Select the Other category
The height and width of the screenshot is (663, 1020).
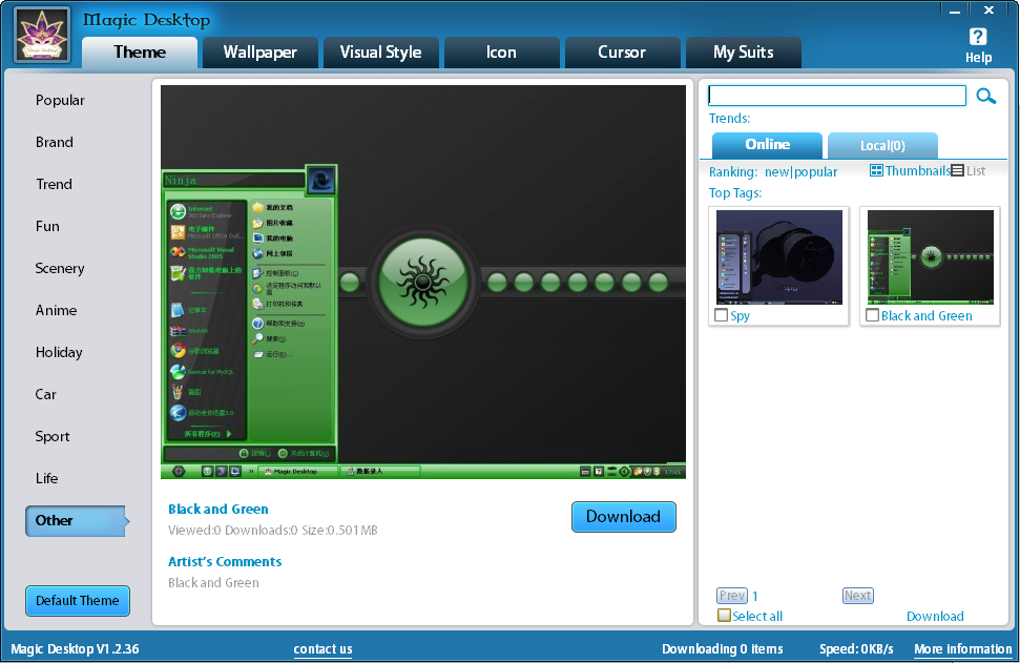point(77,521)
